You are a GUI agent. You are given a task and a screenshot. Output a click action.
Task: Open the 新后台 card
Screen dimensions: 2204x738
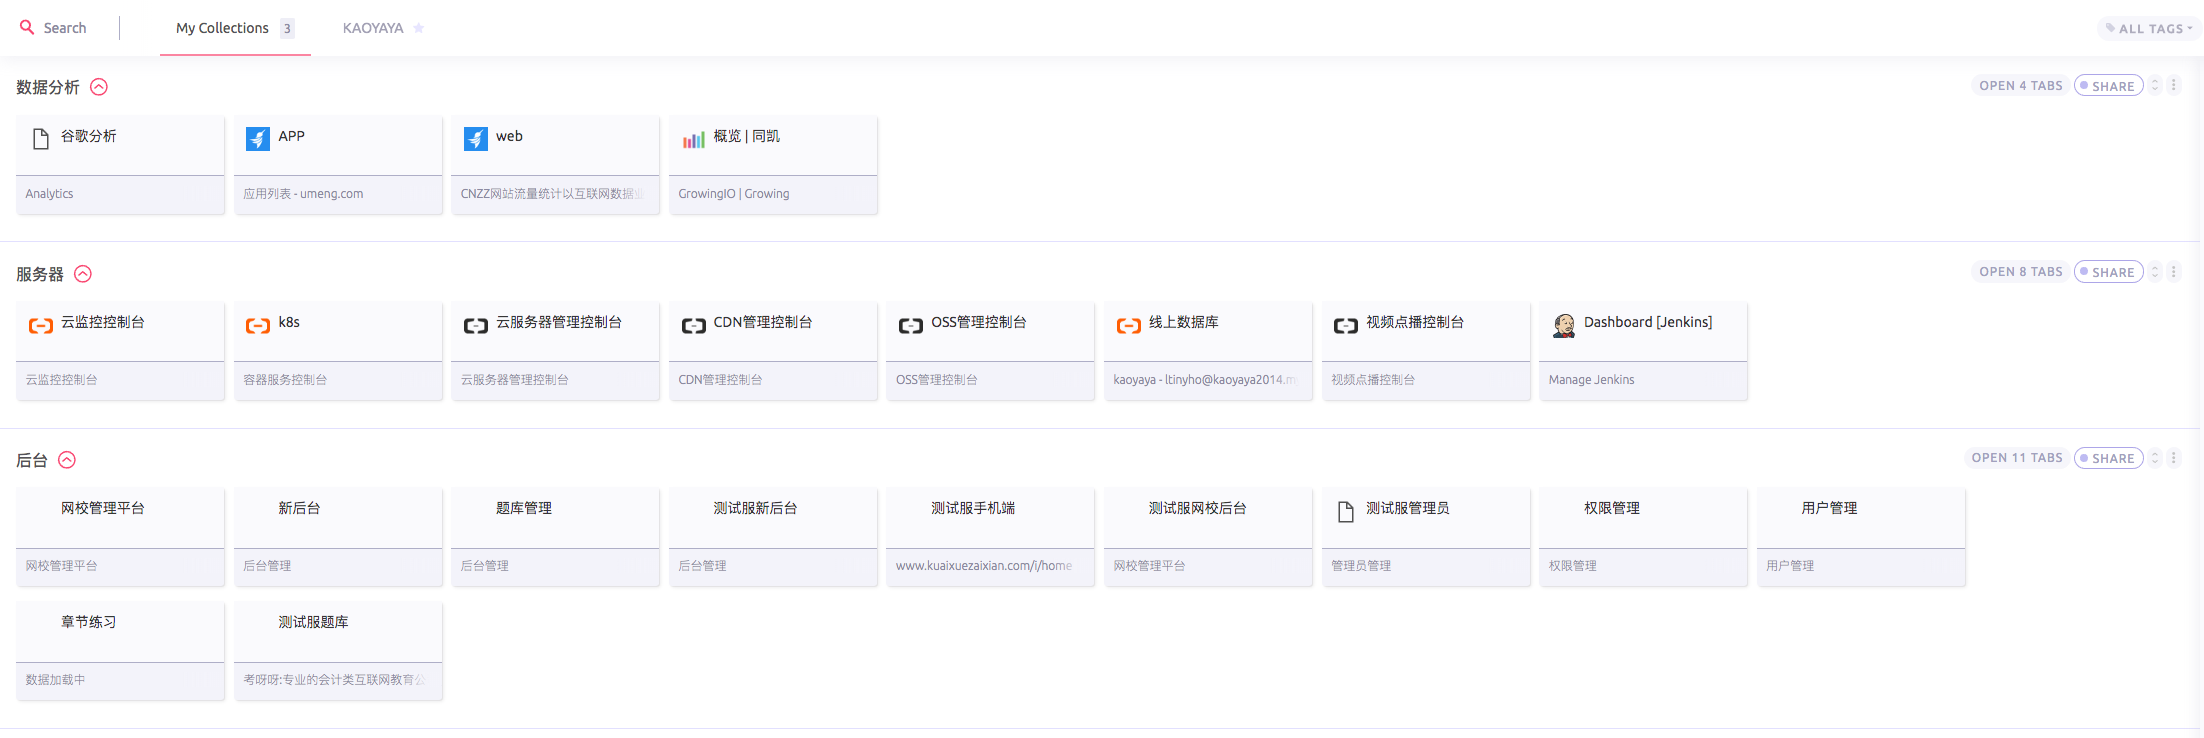[338, 537]
